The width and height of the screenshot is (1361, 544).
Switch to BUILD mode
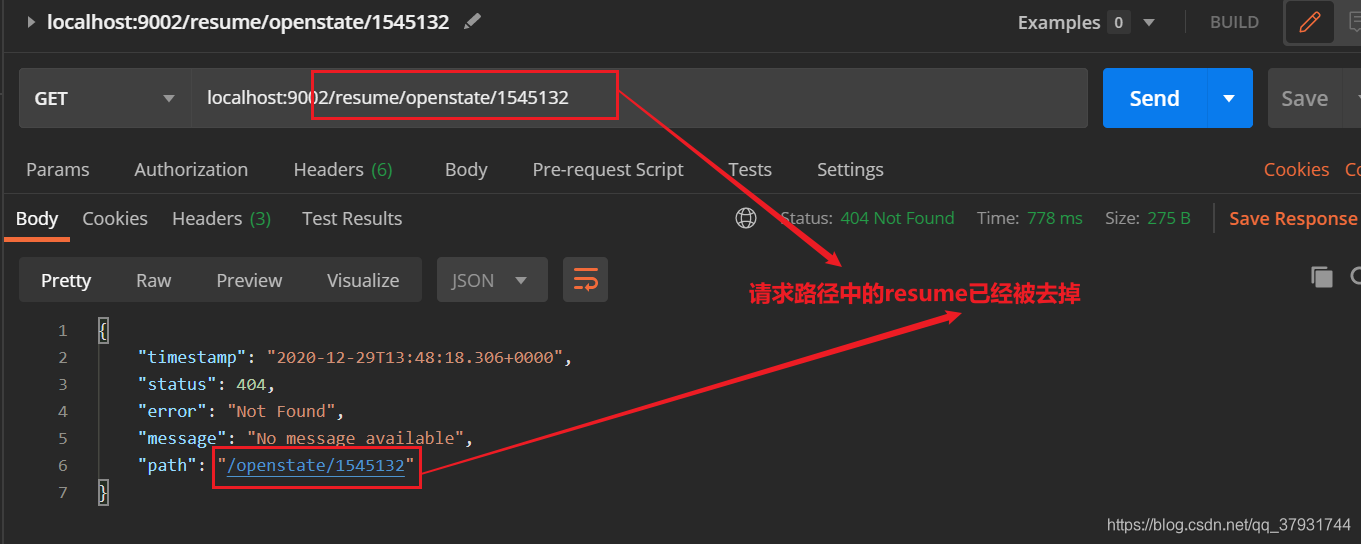tap(1234, 22)
